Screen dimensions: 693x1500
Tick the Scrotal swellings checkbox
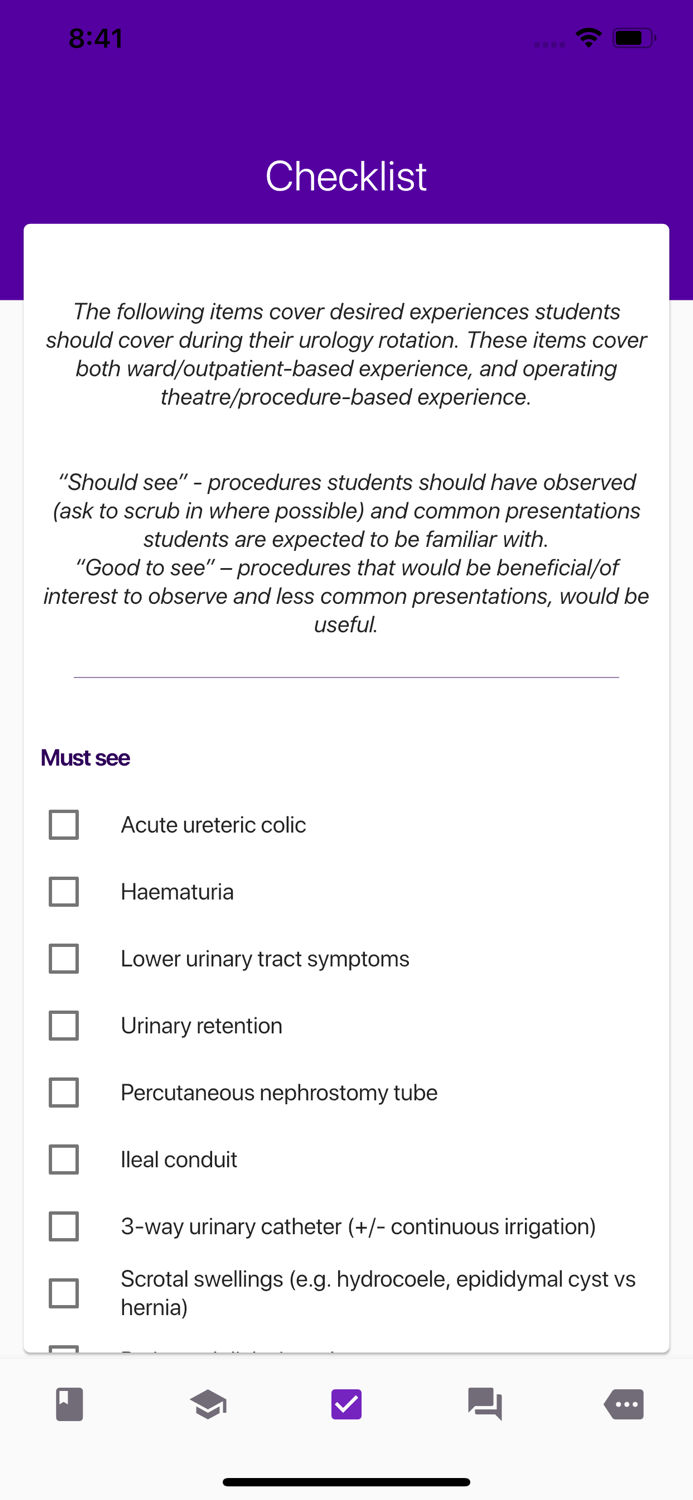coord(63,1292)
